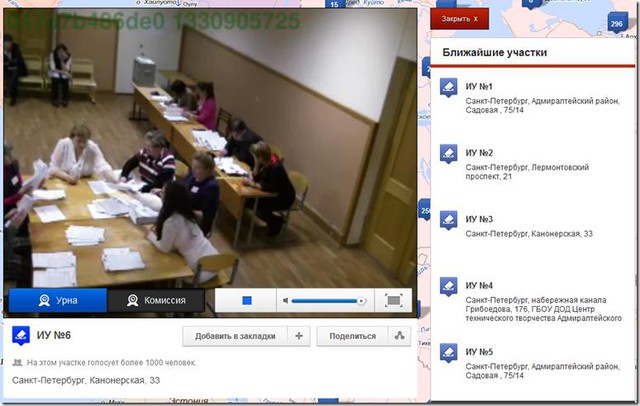Image resolution: width=640 pixels, height=406 pixels.
Task: Click the map cluster marker 296
Action: tap(616, 23)
